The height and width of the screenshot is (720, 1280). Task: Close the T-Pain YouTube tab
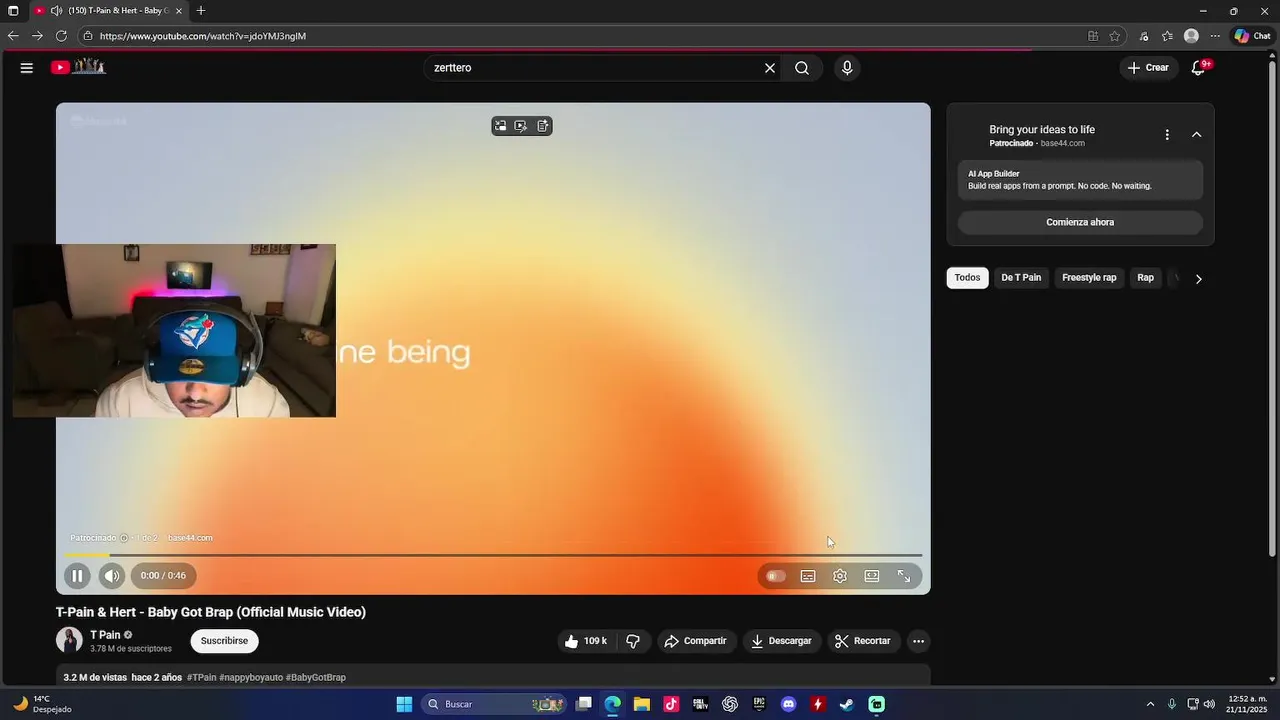(x=179, y=11)
